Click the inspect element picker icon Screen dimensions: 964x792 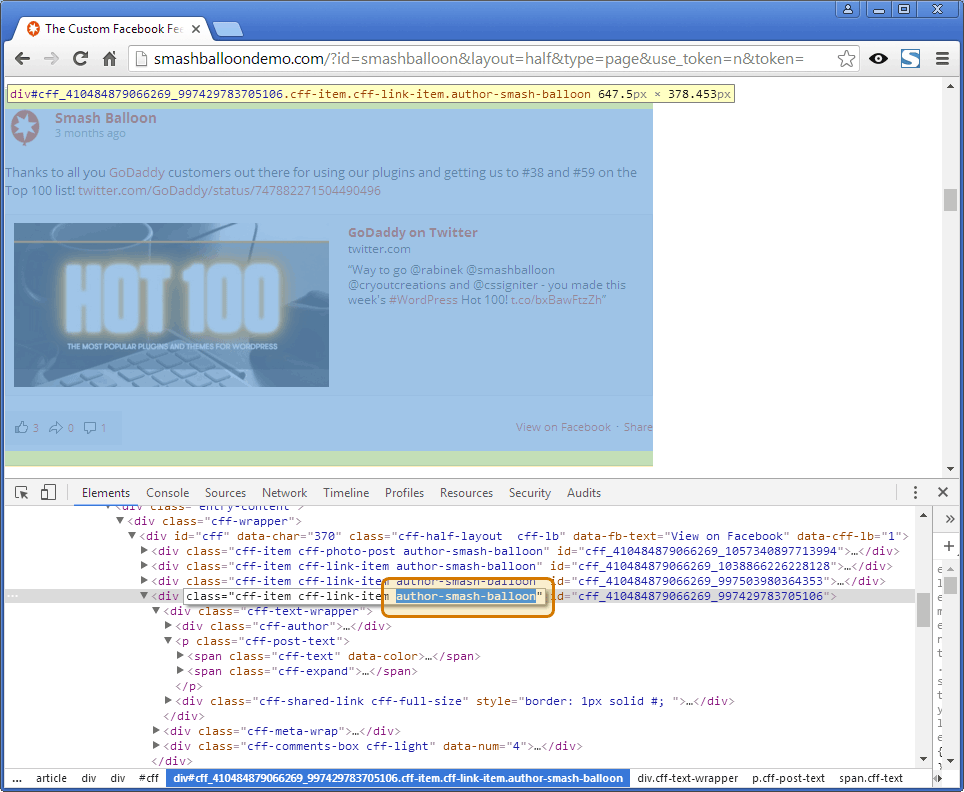(22, 492)
